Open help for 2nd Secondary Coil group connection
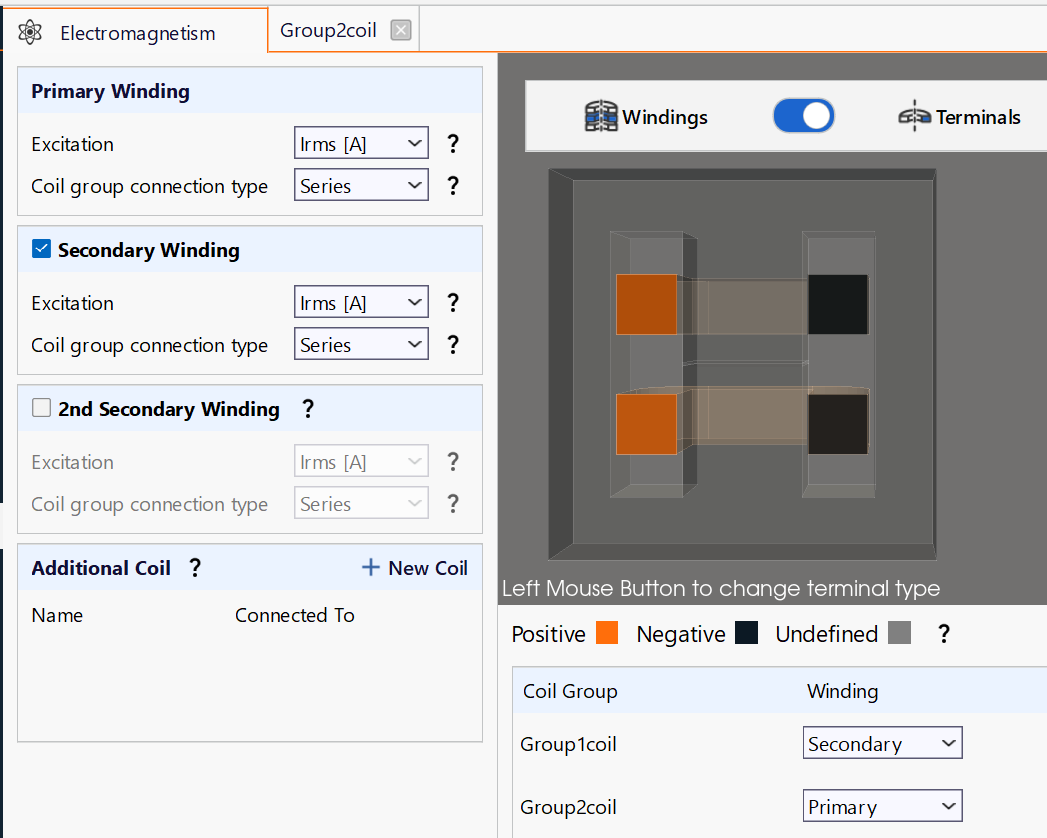Image resolution: width=1047 pixels, height=838 pixels. coord(453,503)
